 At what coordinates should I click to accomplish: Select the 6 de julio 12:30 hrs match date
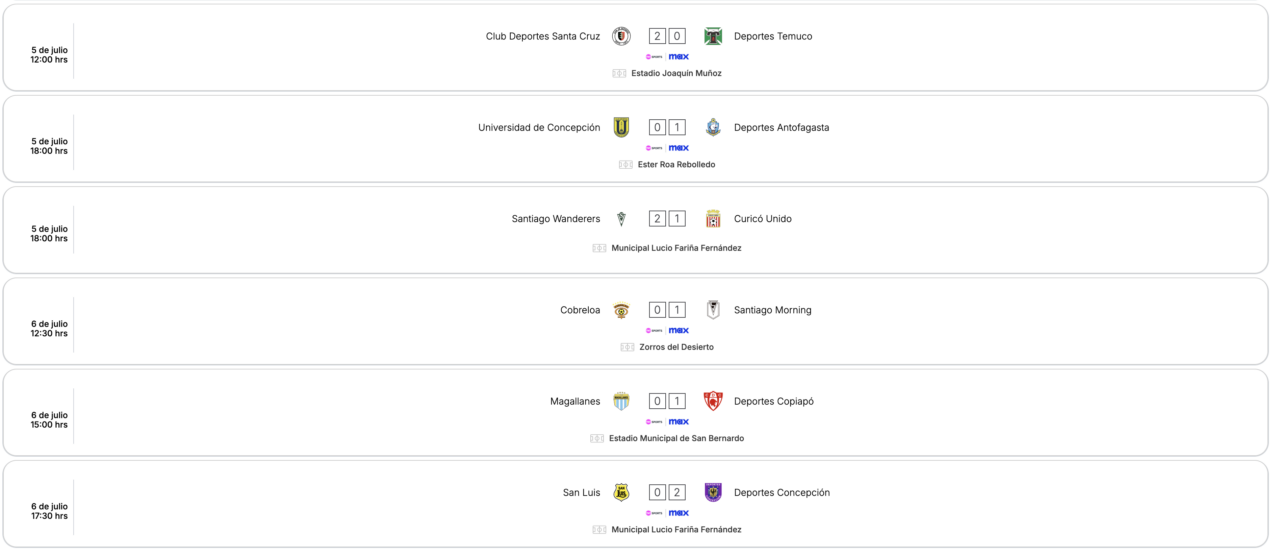[x=49, y=328]
